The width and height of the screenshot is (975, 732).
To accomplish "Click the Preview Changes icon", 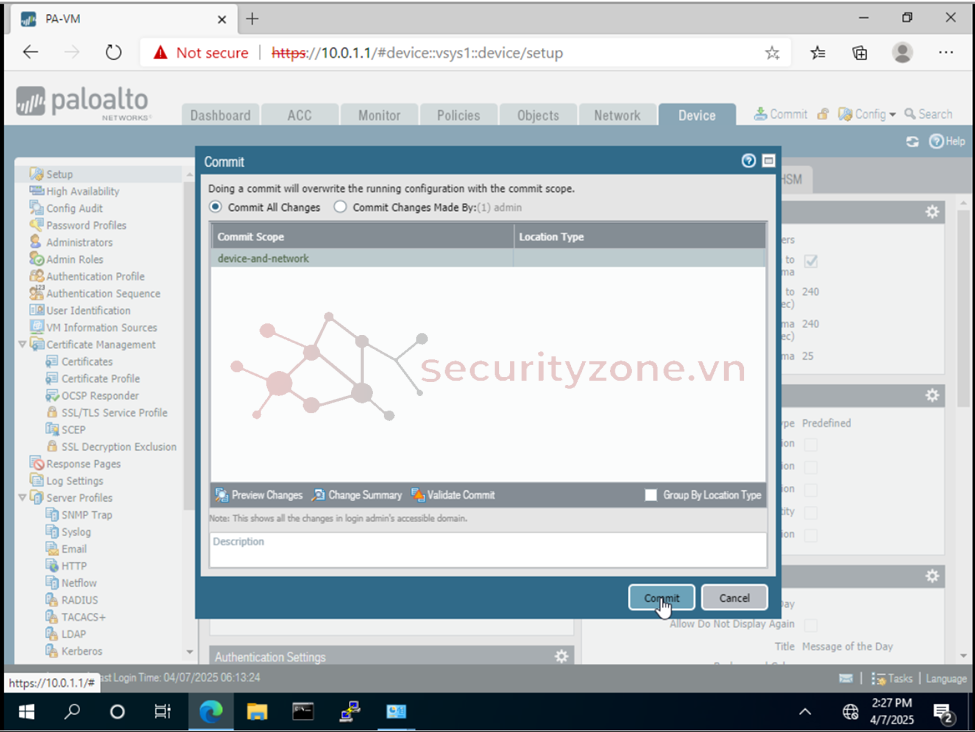I will [222, 495].
